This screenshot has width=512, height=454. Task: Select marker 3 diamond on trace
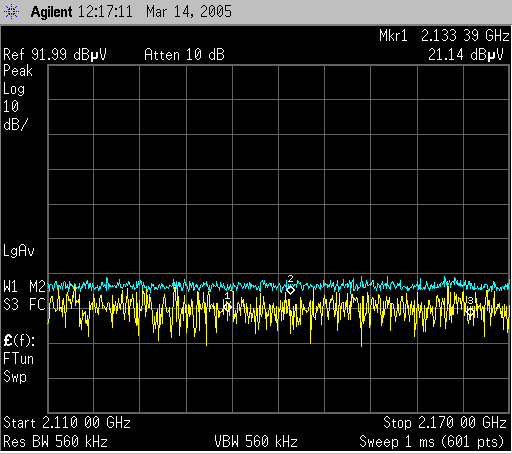470,312
